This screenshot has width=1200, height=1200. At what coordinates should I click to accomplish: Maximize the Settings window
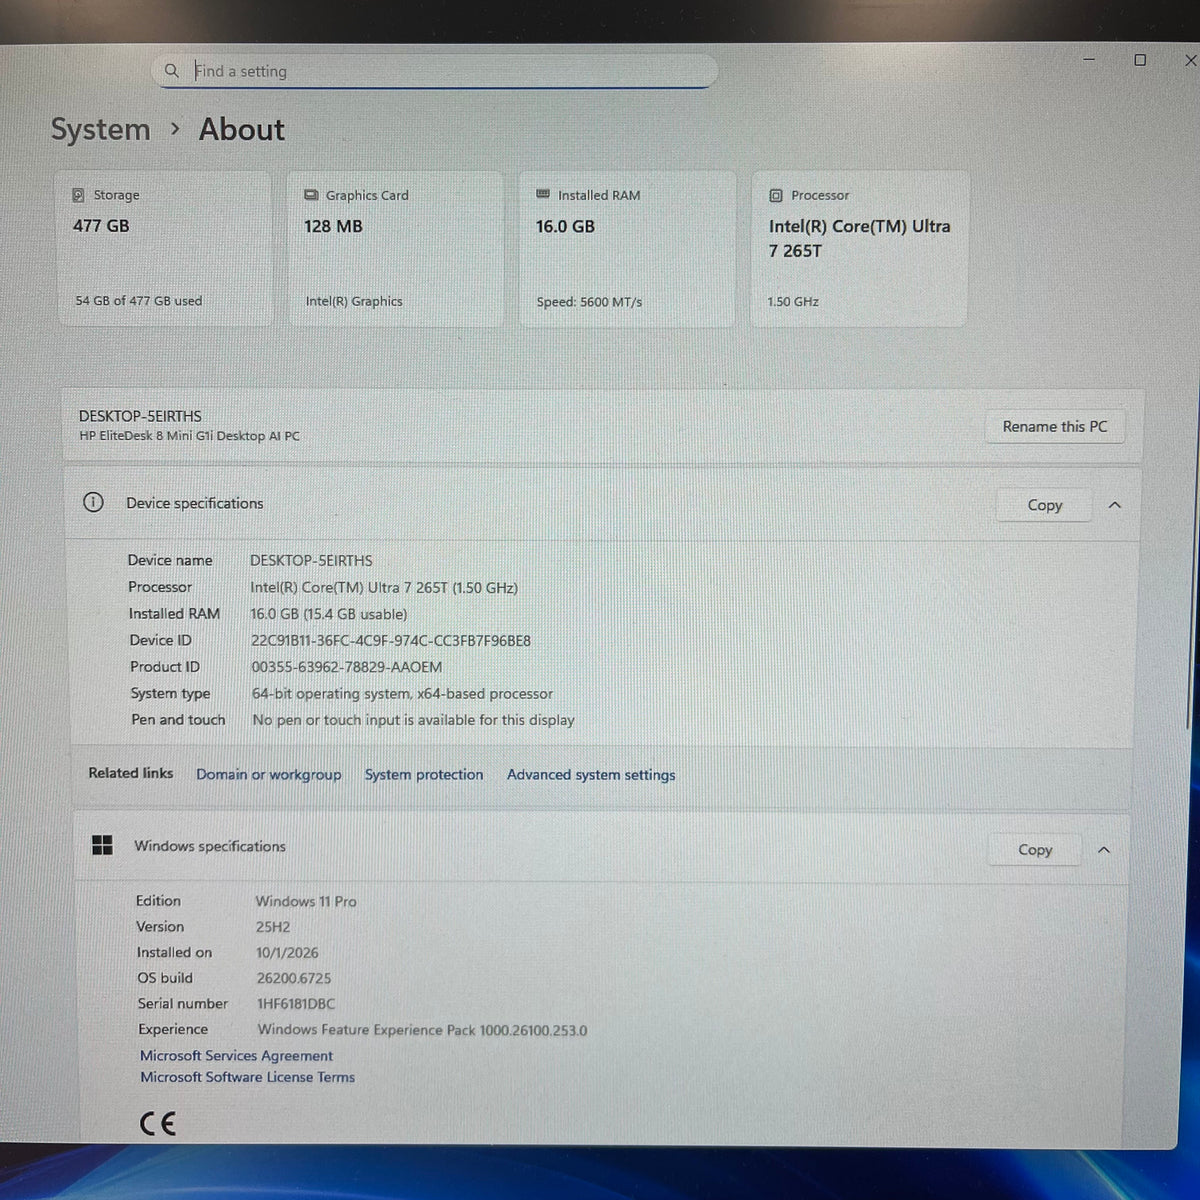click(1140, 60)
